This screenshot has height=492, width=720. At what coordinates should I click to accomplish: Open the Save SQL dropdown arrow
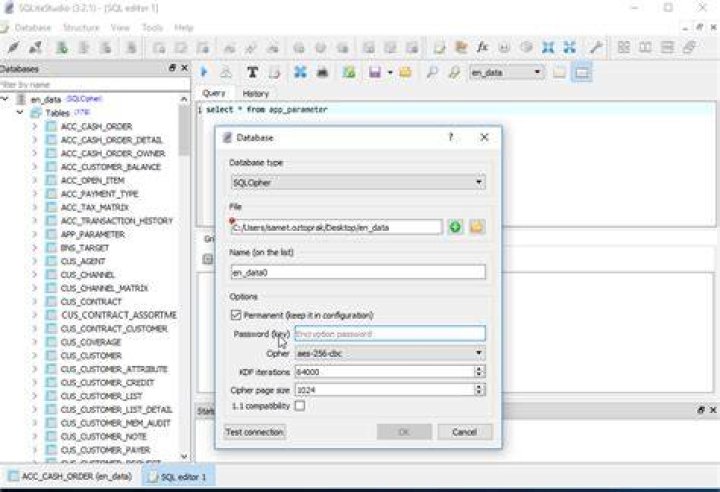390,73
